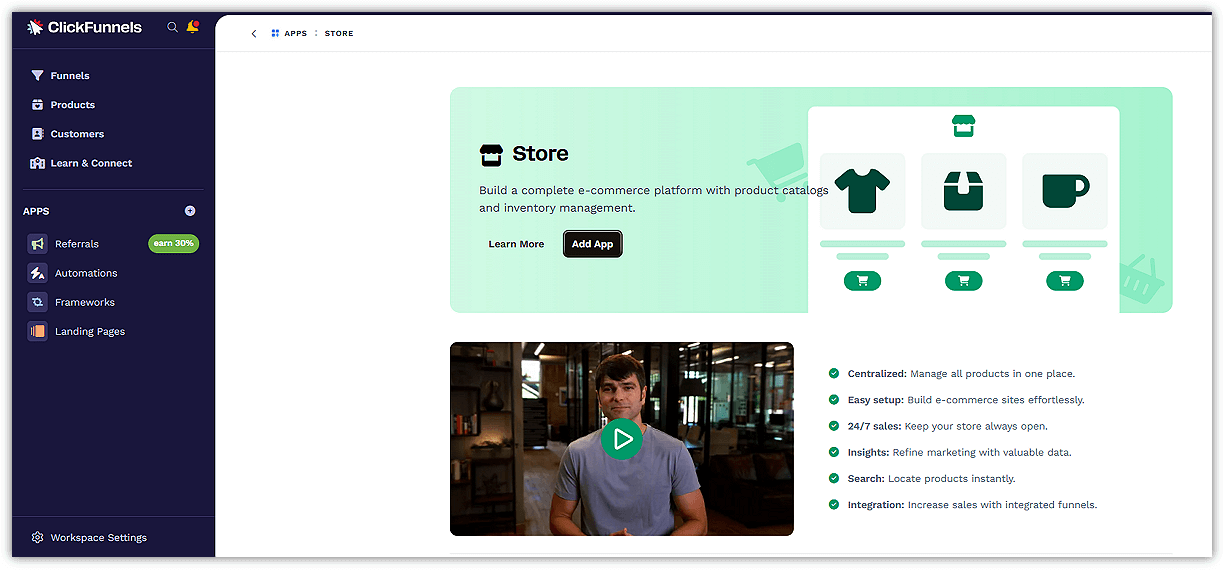Click checkmark next to Integration
The height and width of the screenshot is (570, 1225).
[x=833, y=505]
